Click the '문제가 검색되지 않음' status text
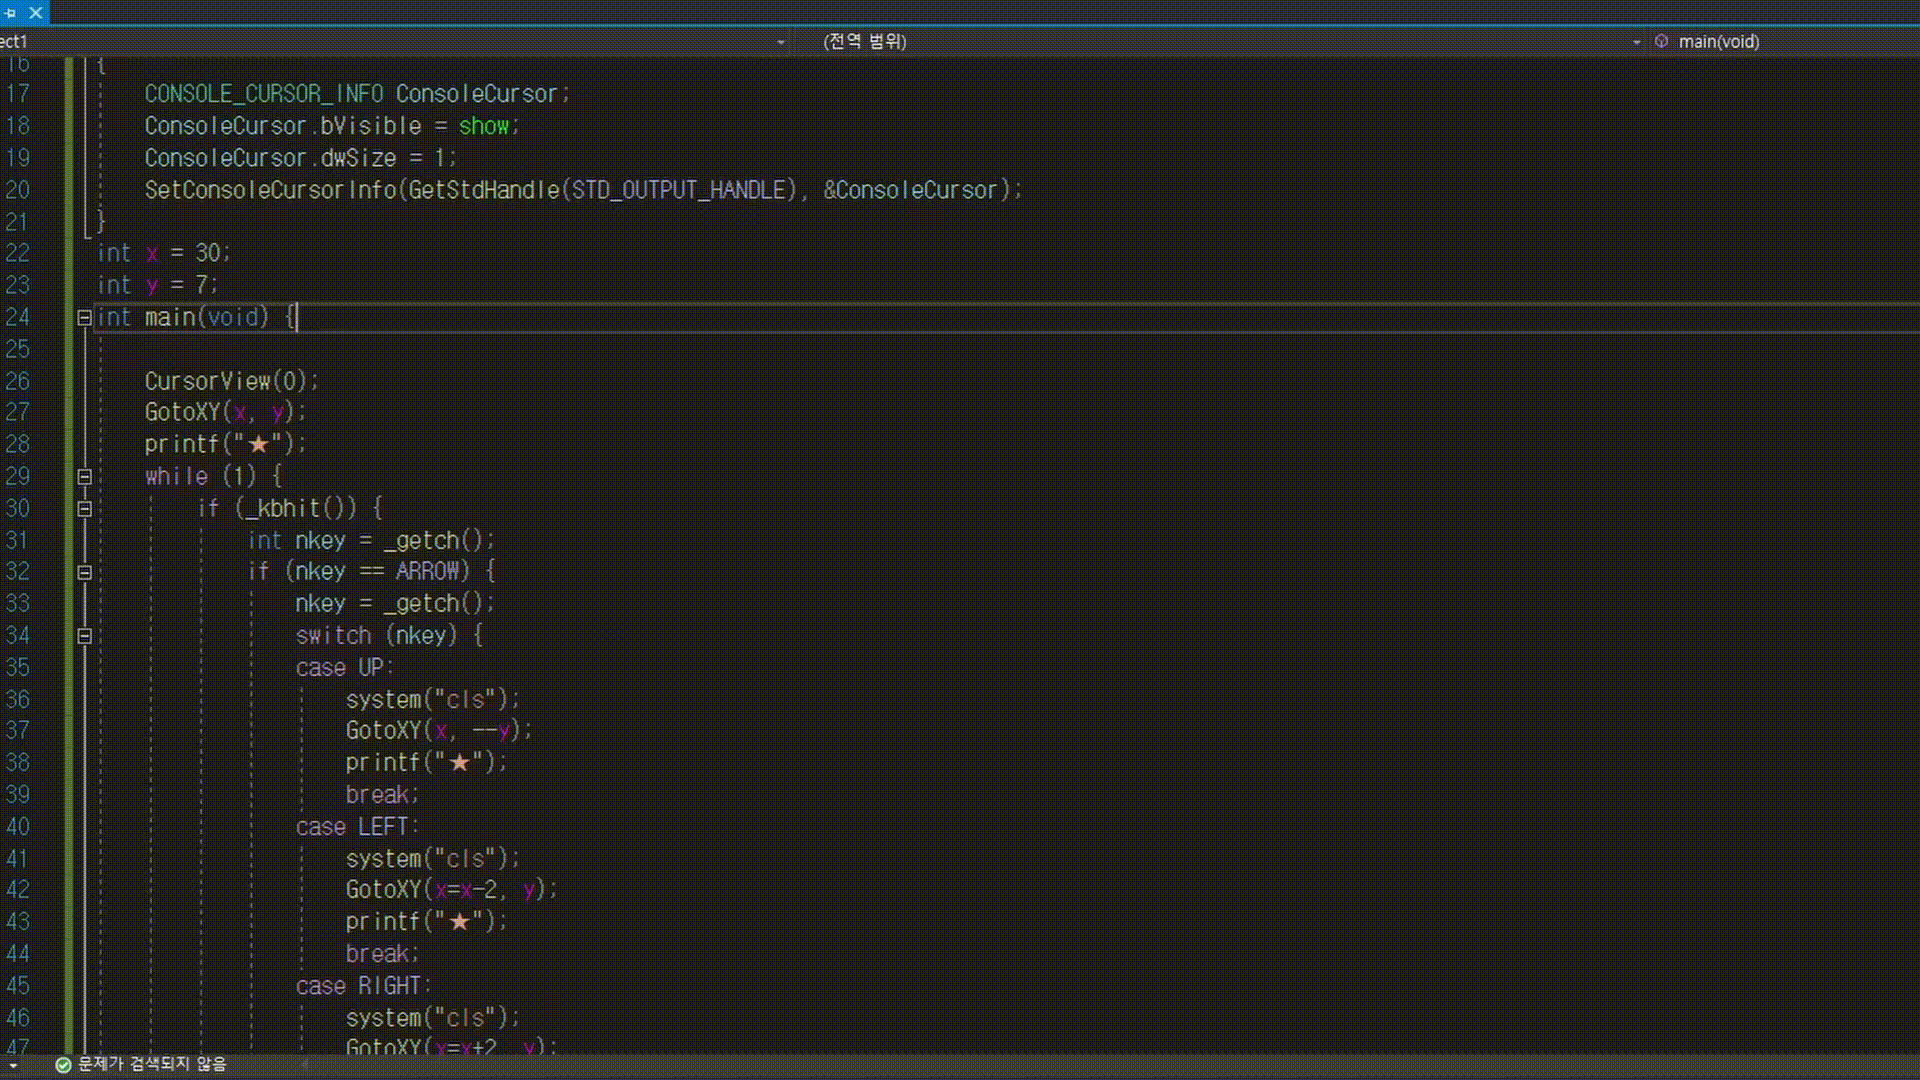The image size is (1920, 1080). [x=152, y=1064]
